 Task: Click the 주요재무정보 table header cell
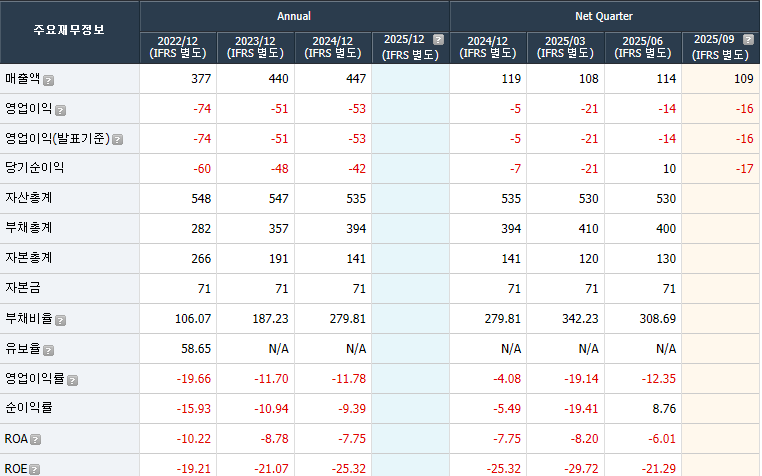[x=69, y=32]
